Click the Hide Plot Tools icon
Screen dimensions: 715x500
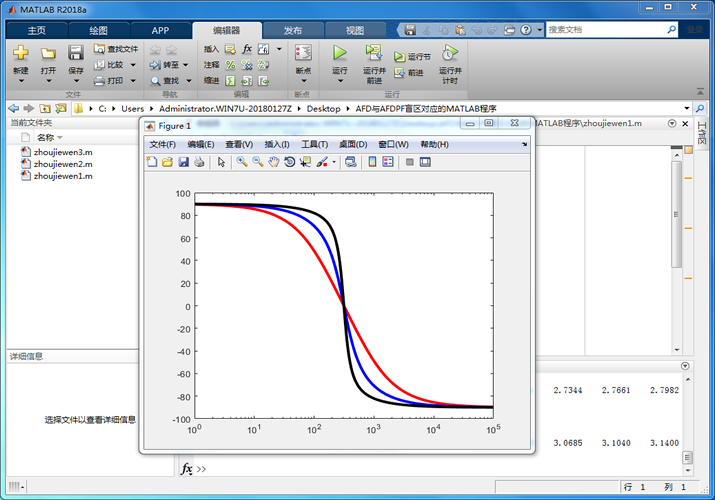409,162
